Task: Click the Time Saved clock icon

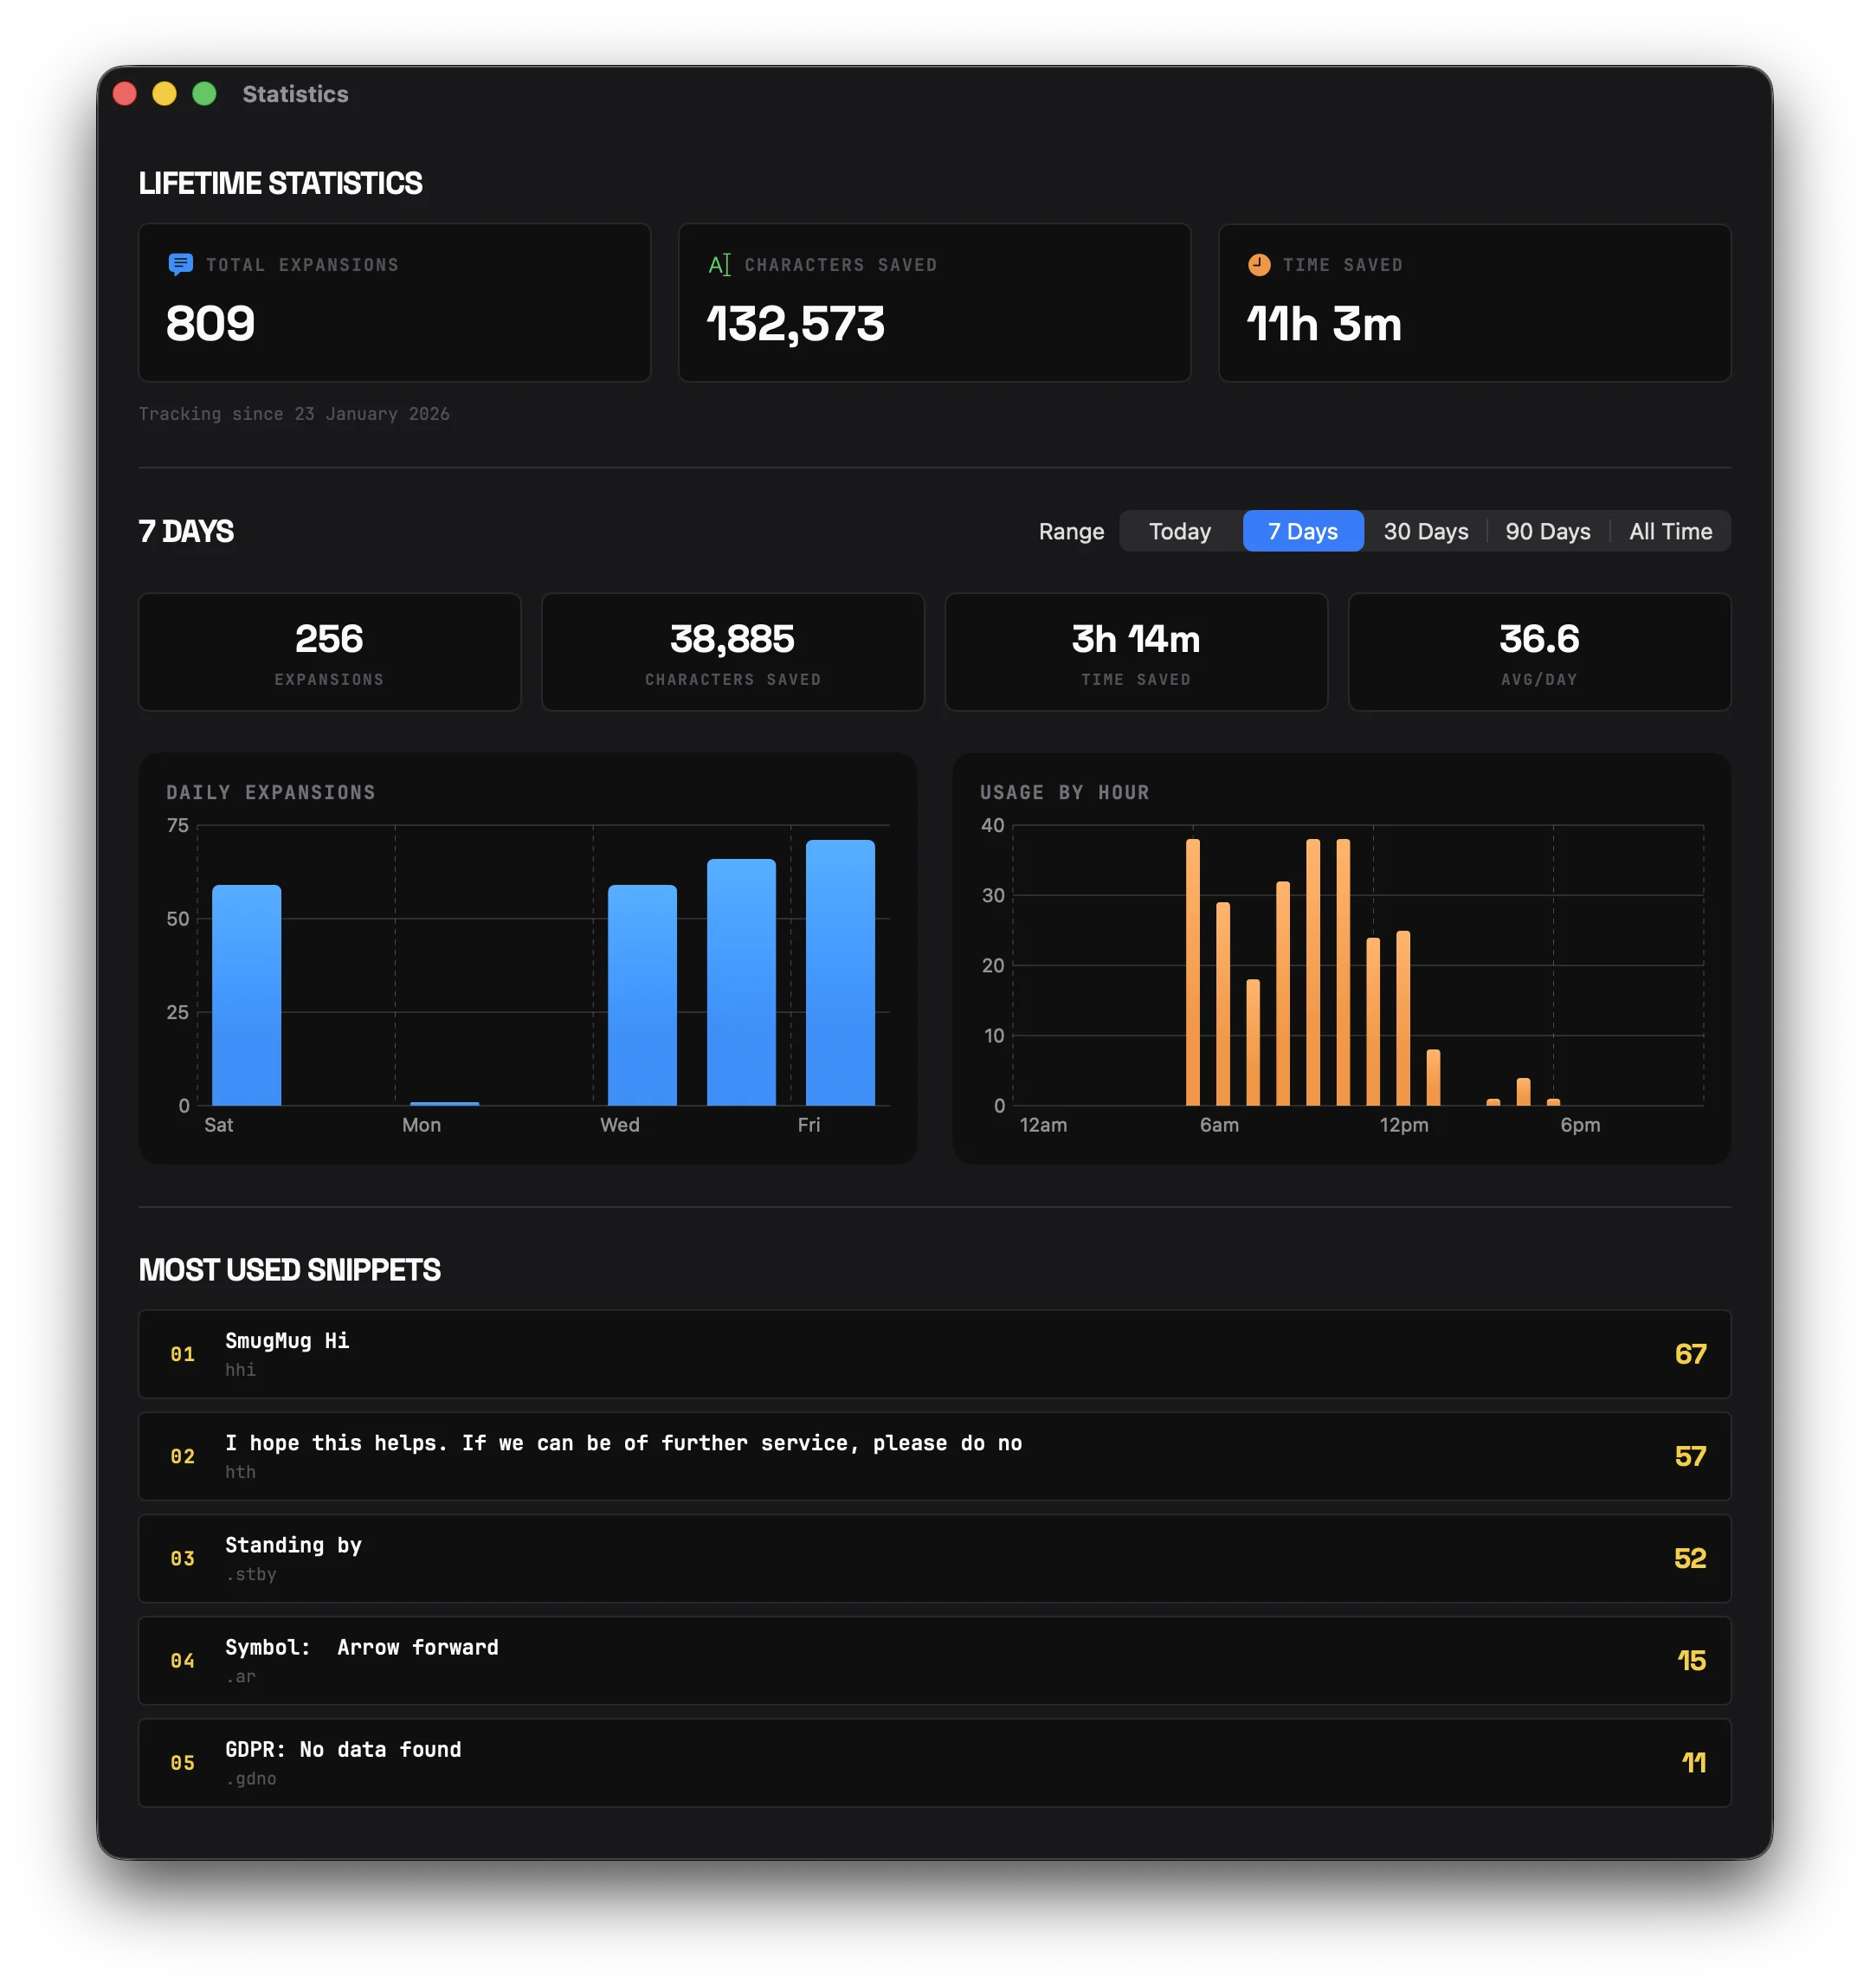Action: pos(1260,264)
